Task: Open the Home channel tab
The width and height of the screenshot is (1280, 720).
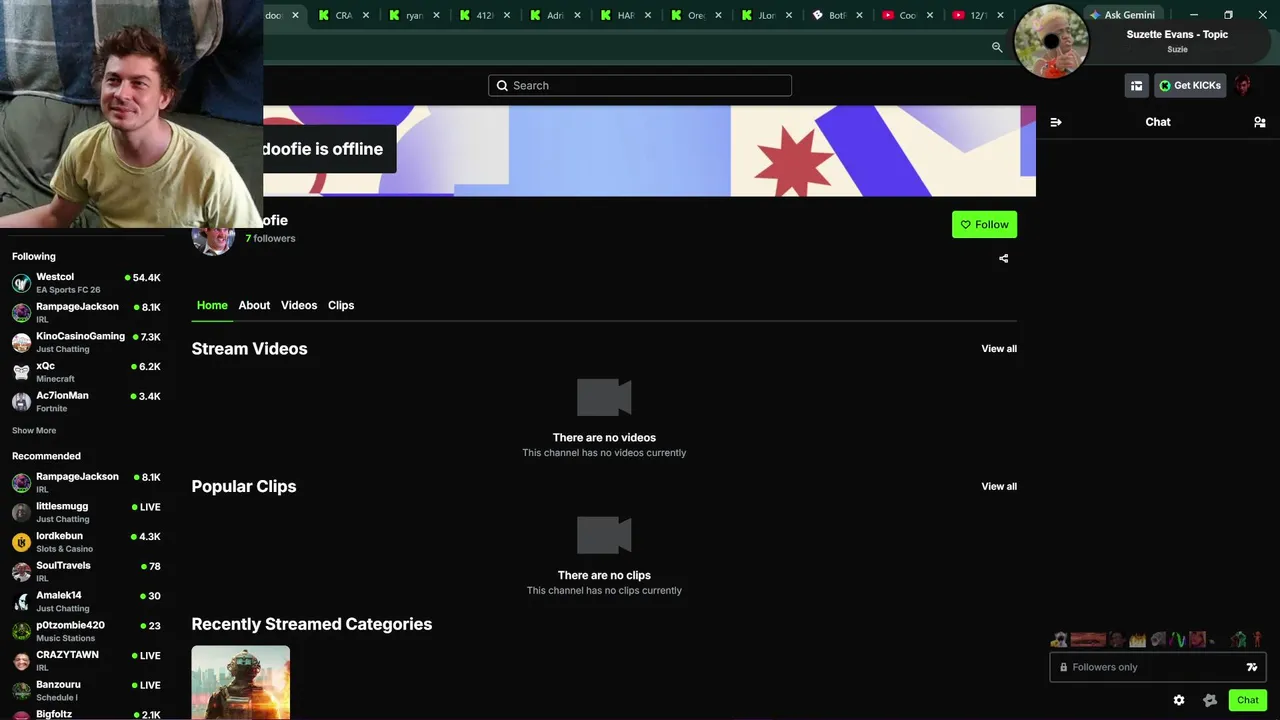Action: (212, 305)
